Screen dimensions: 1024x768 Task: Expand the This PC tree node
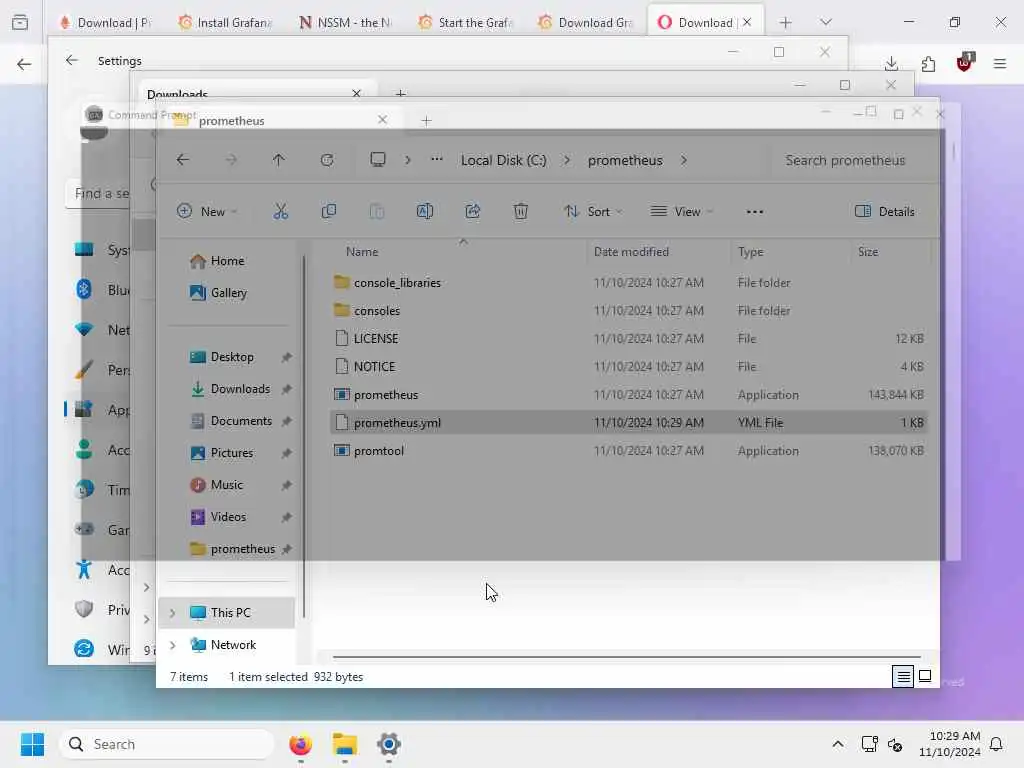click(x=172, y=613)
